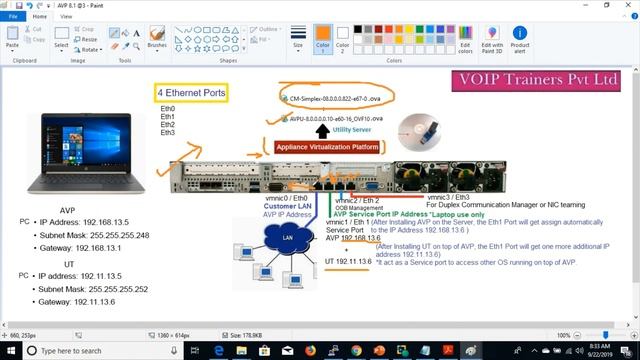Expand the Select dropdown arrow
Image resolution: width=640 pixels, height=360 pixels.
pyautogui.click(x=61, y=51)
